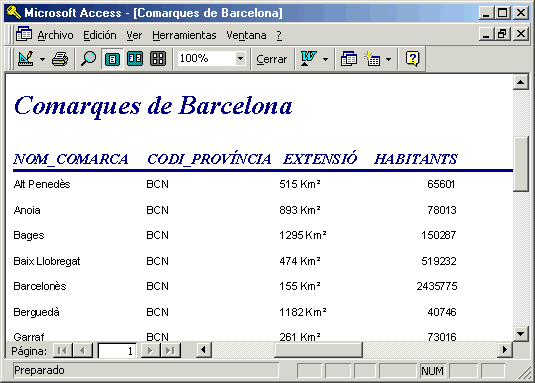Click the vertical scrollbar thumb
The image size is (535, 383).
point(521,164)
